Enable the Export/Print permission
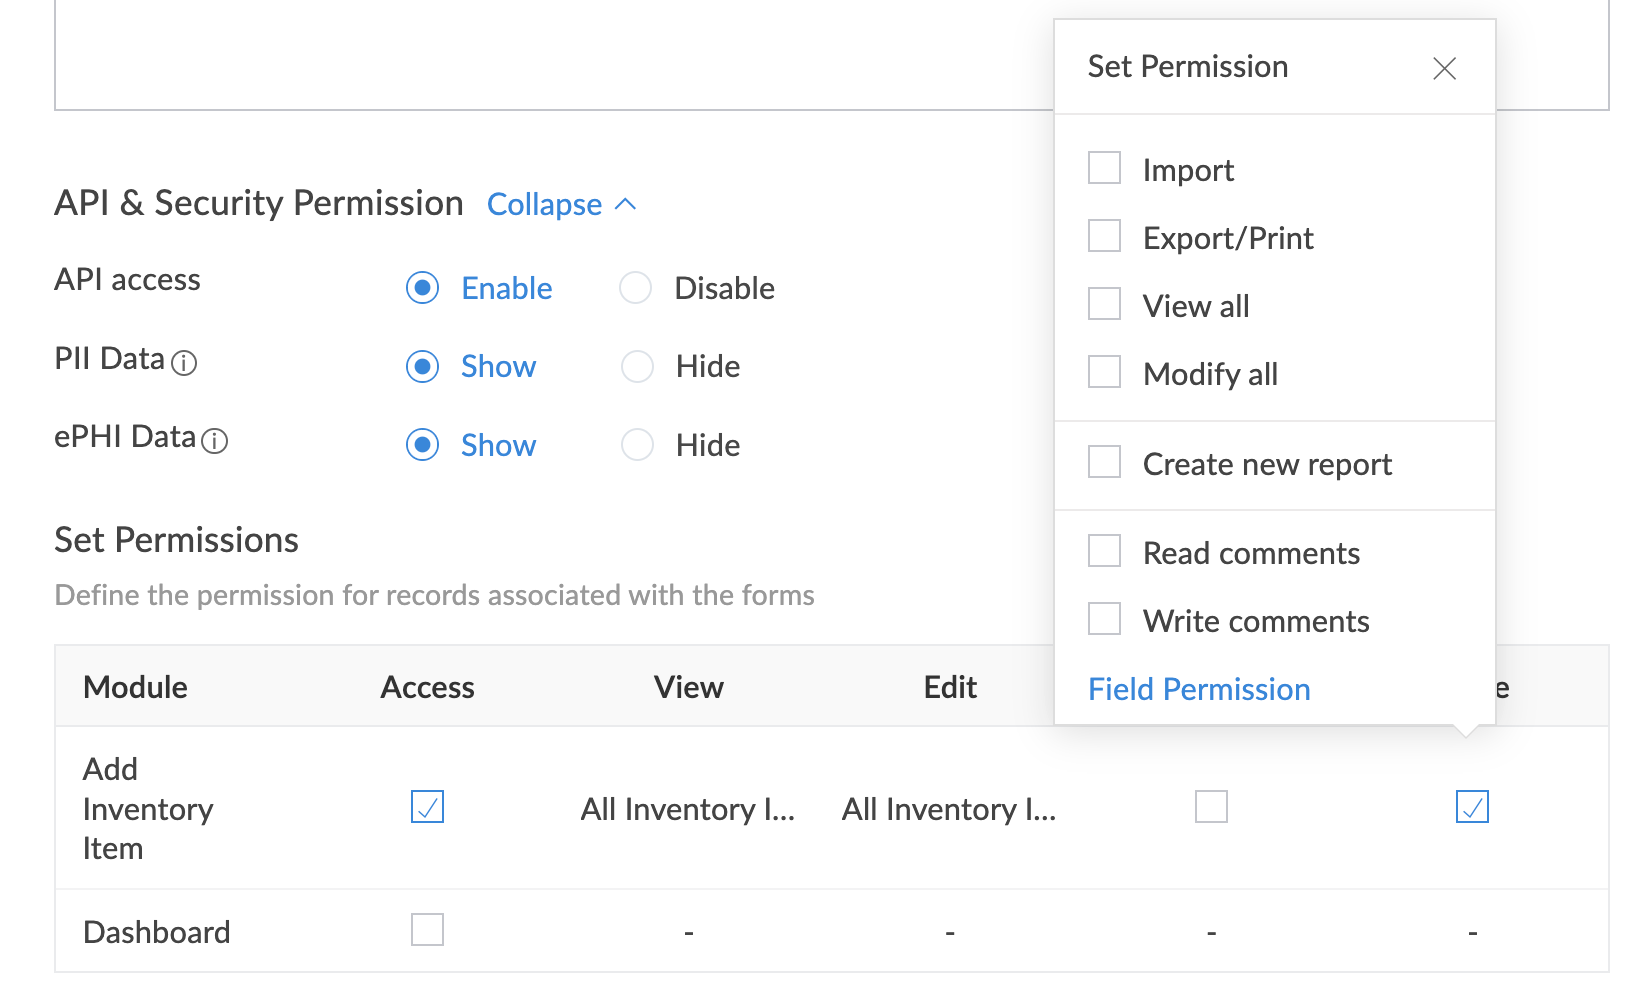1626x1006 pixels. [1104, 236]
